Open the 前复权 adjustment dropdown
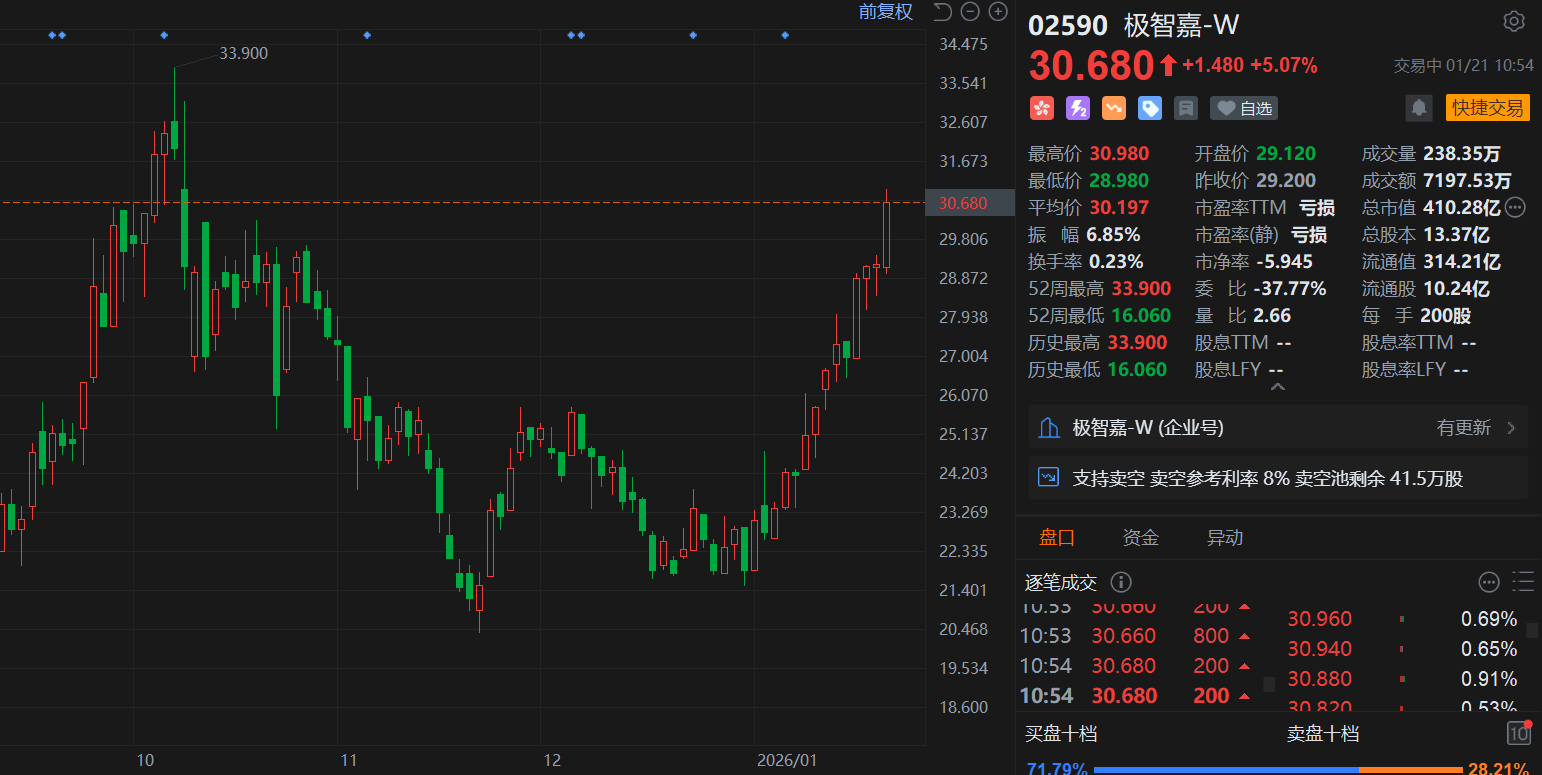1542x775 pixels. pos(885,12)
